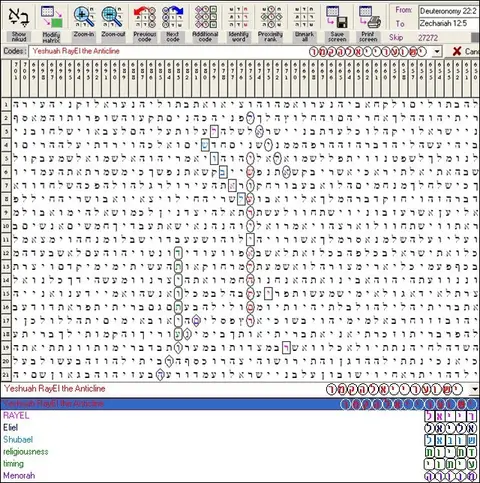Click row number 11 header
The width and height of the screenshot is (480, 483).
click(x=6, y=240)
